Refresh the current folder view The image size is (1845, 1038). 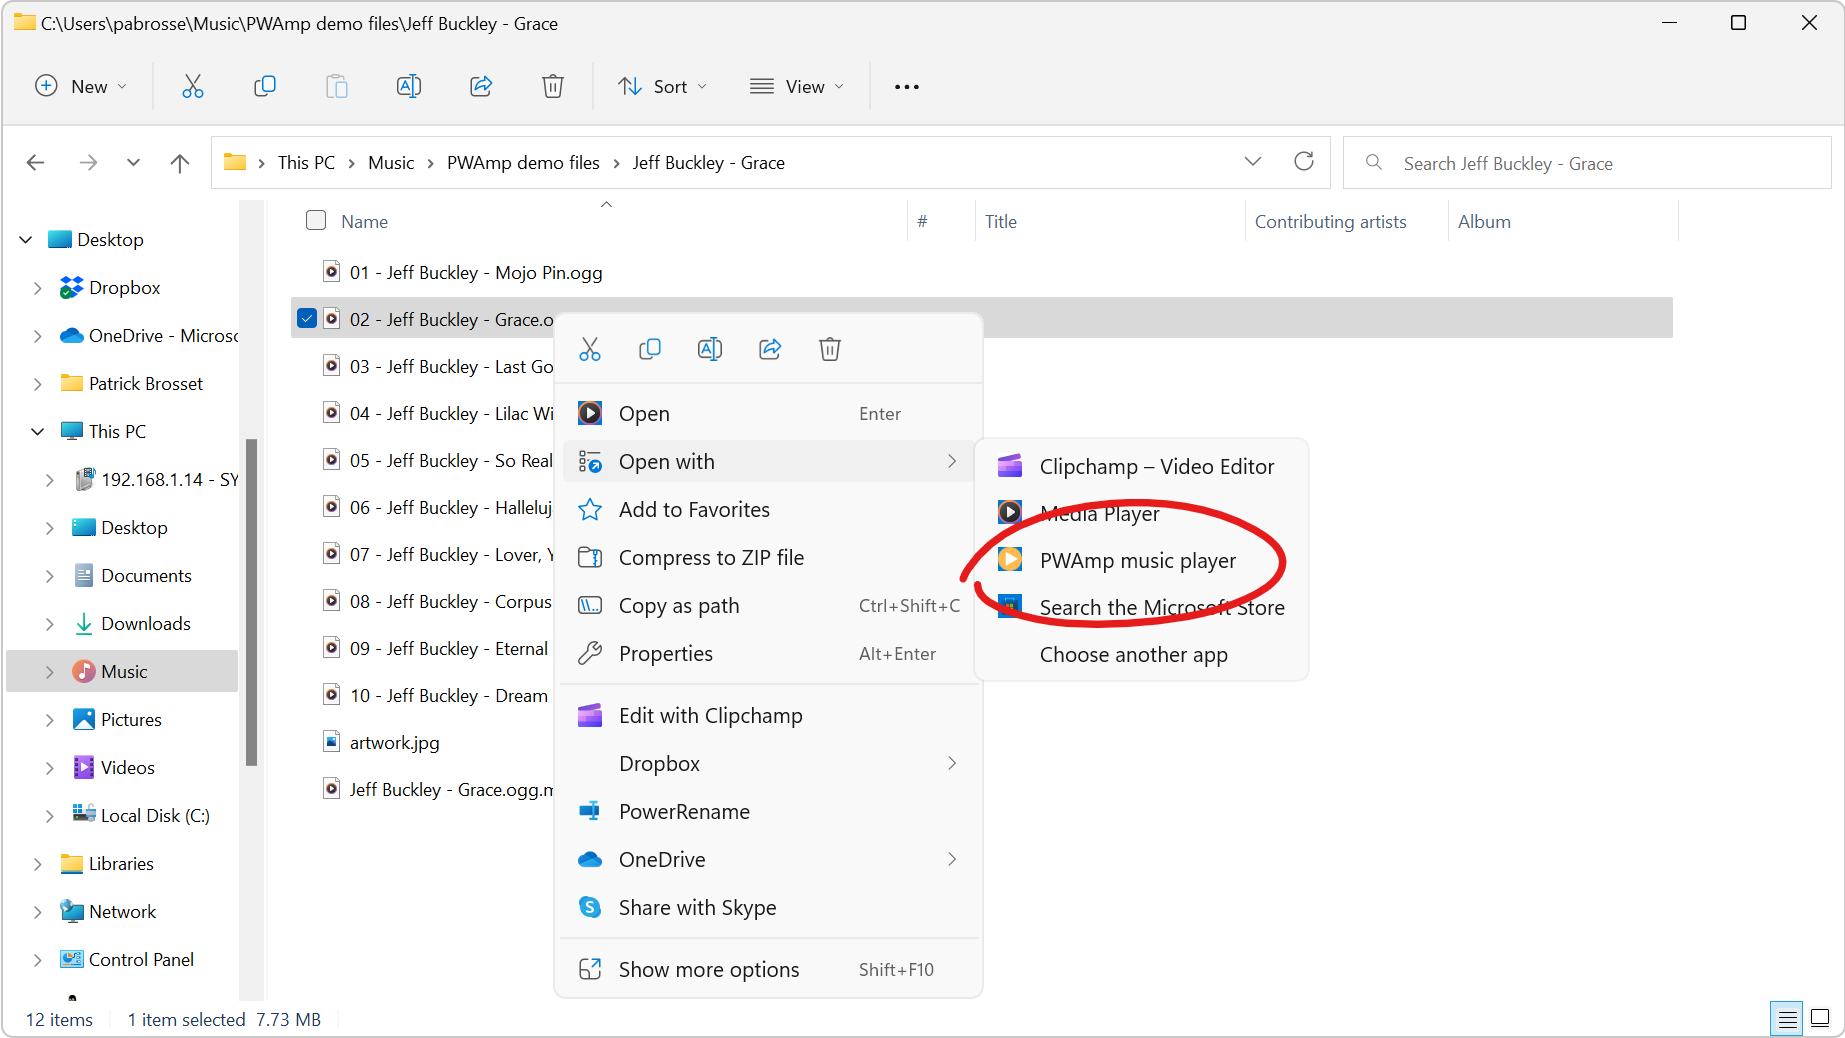click(x=1303, y=162)
